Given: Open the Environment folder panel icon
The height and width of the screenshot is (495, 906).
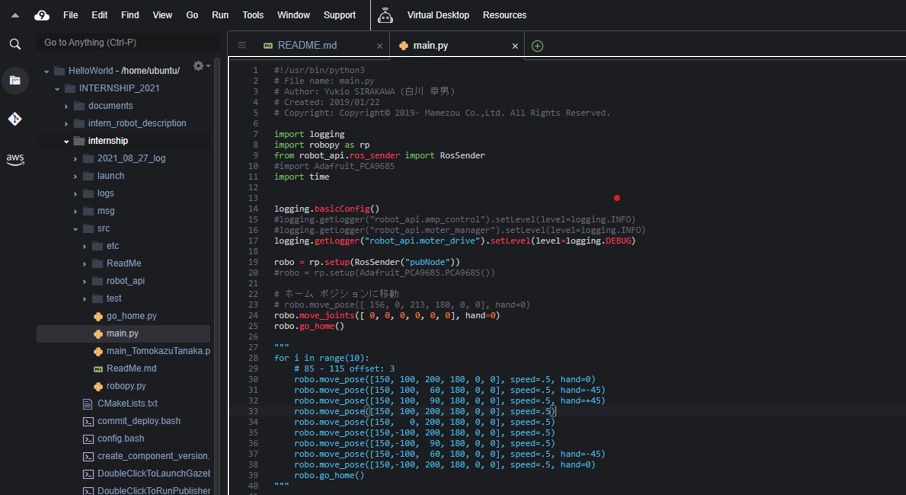Looking at the screenshot, I should 15,80.
